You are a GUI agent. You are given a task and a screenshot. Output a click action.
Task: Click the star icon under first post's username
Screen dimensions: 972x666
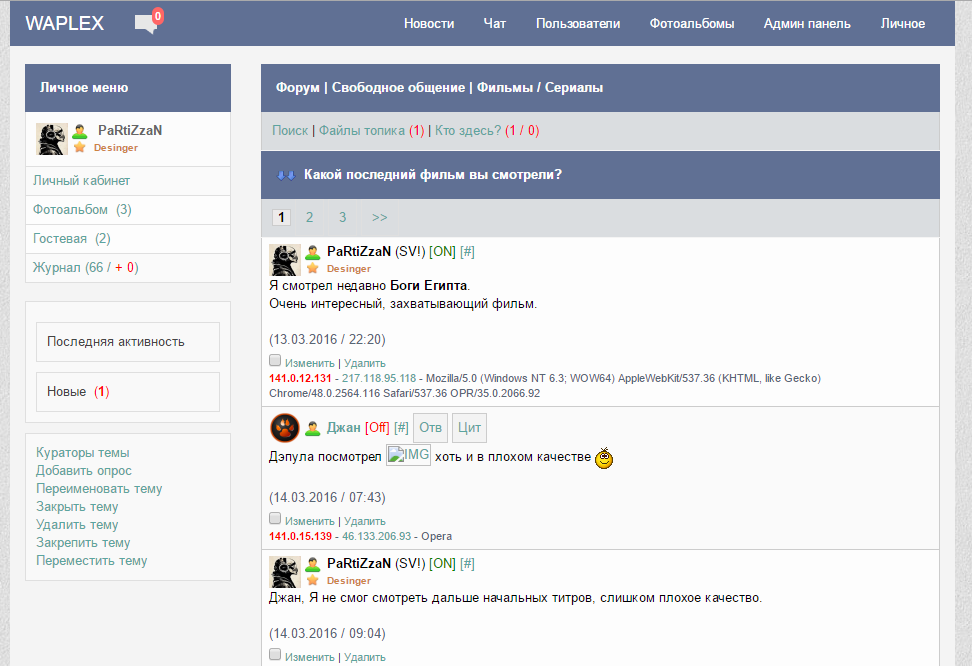point(313,268)
